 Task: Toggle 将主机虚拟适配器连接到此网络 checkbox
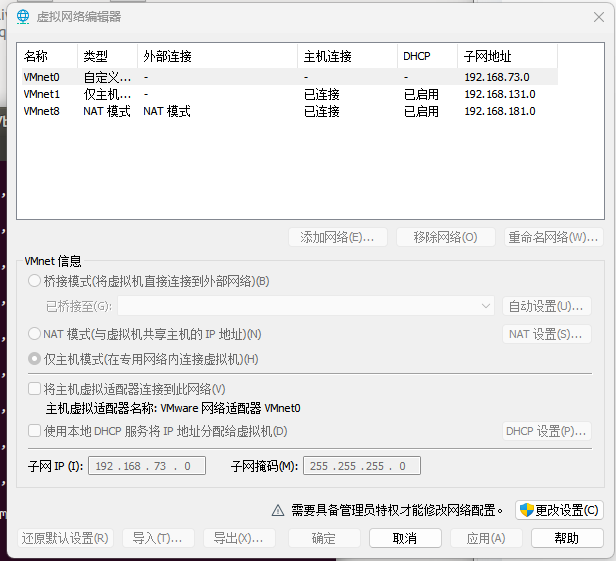click(35, 389)
